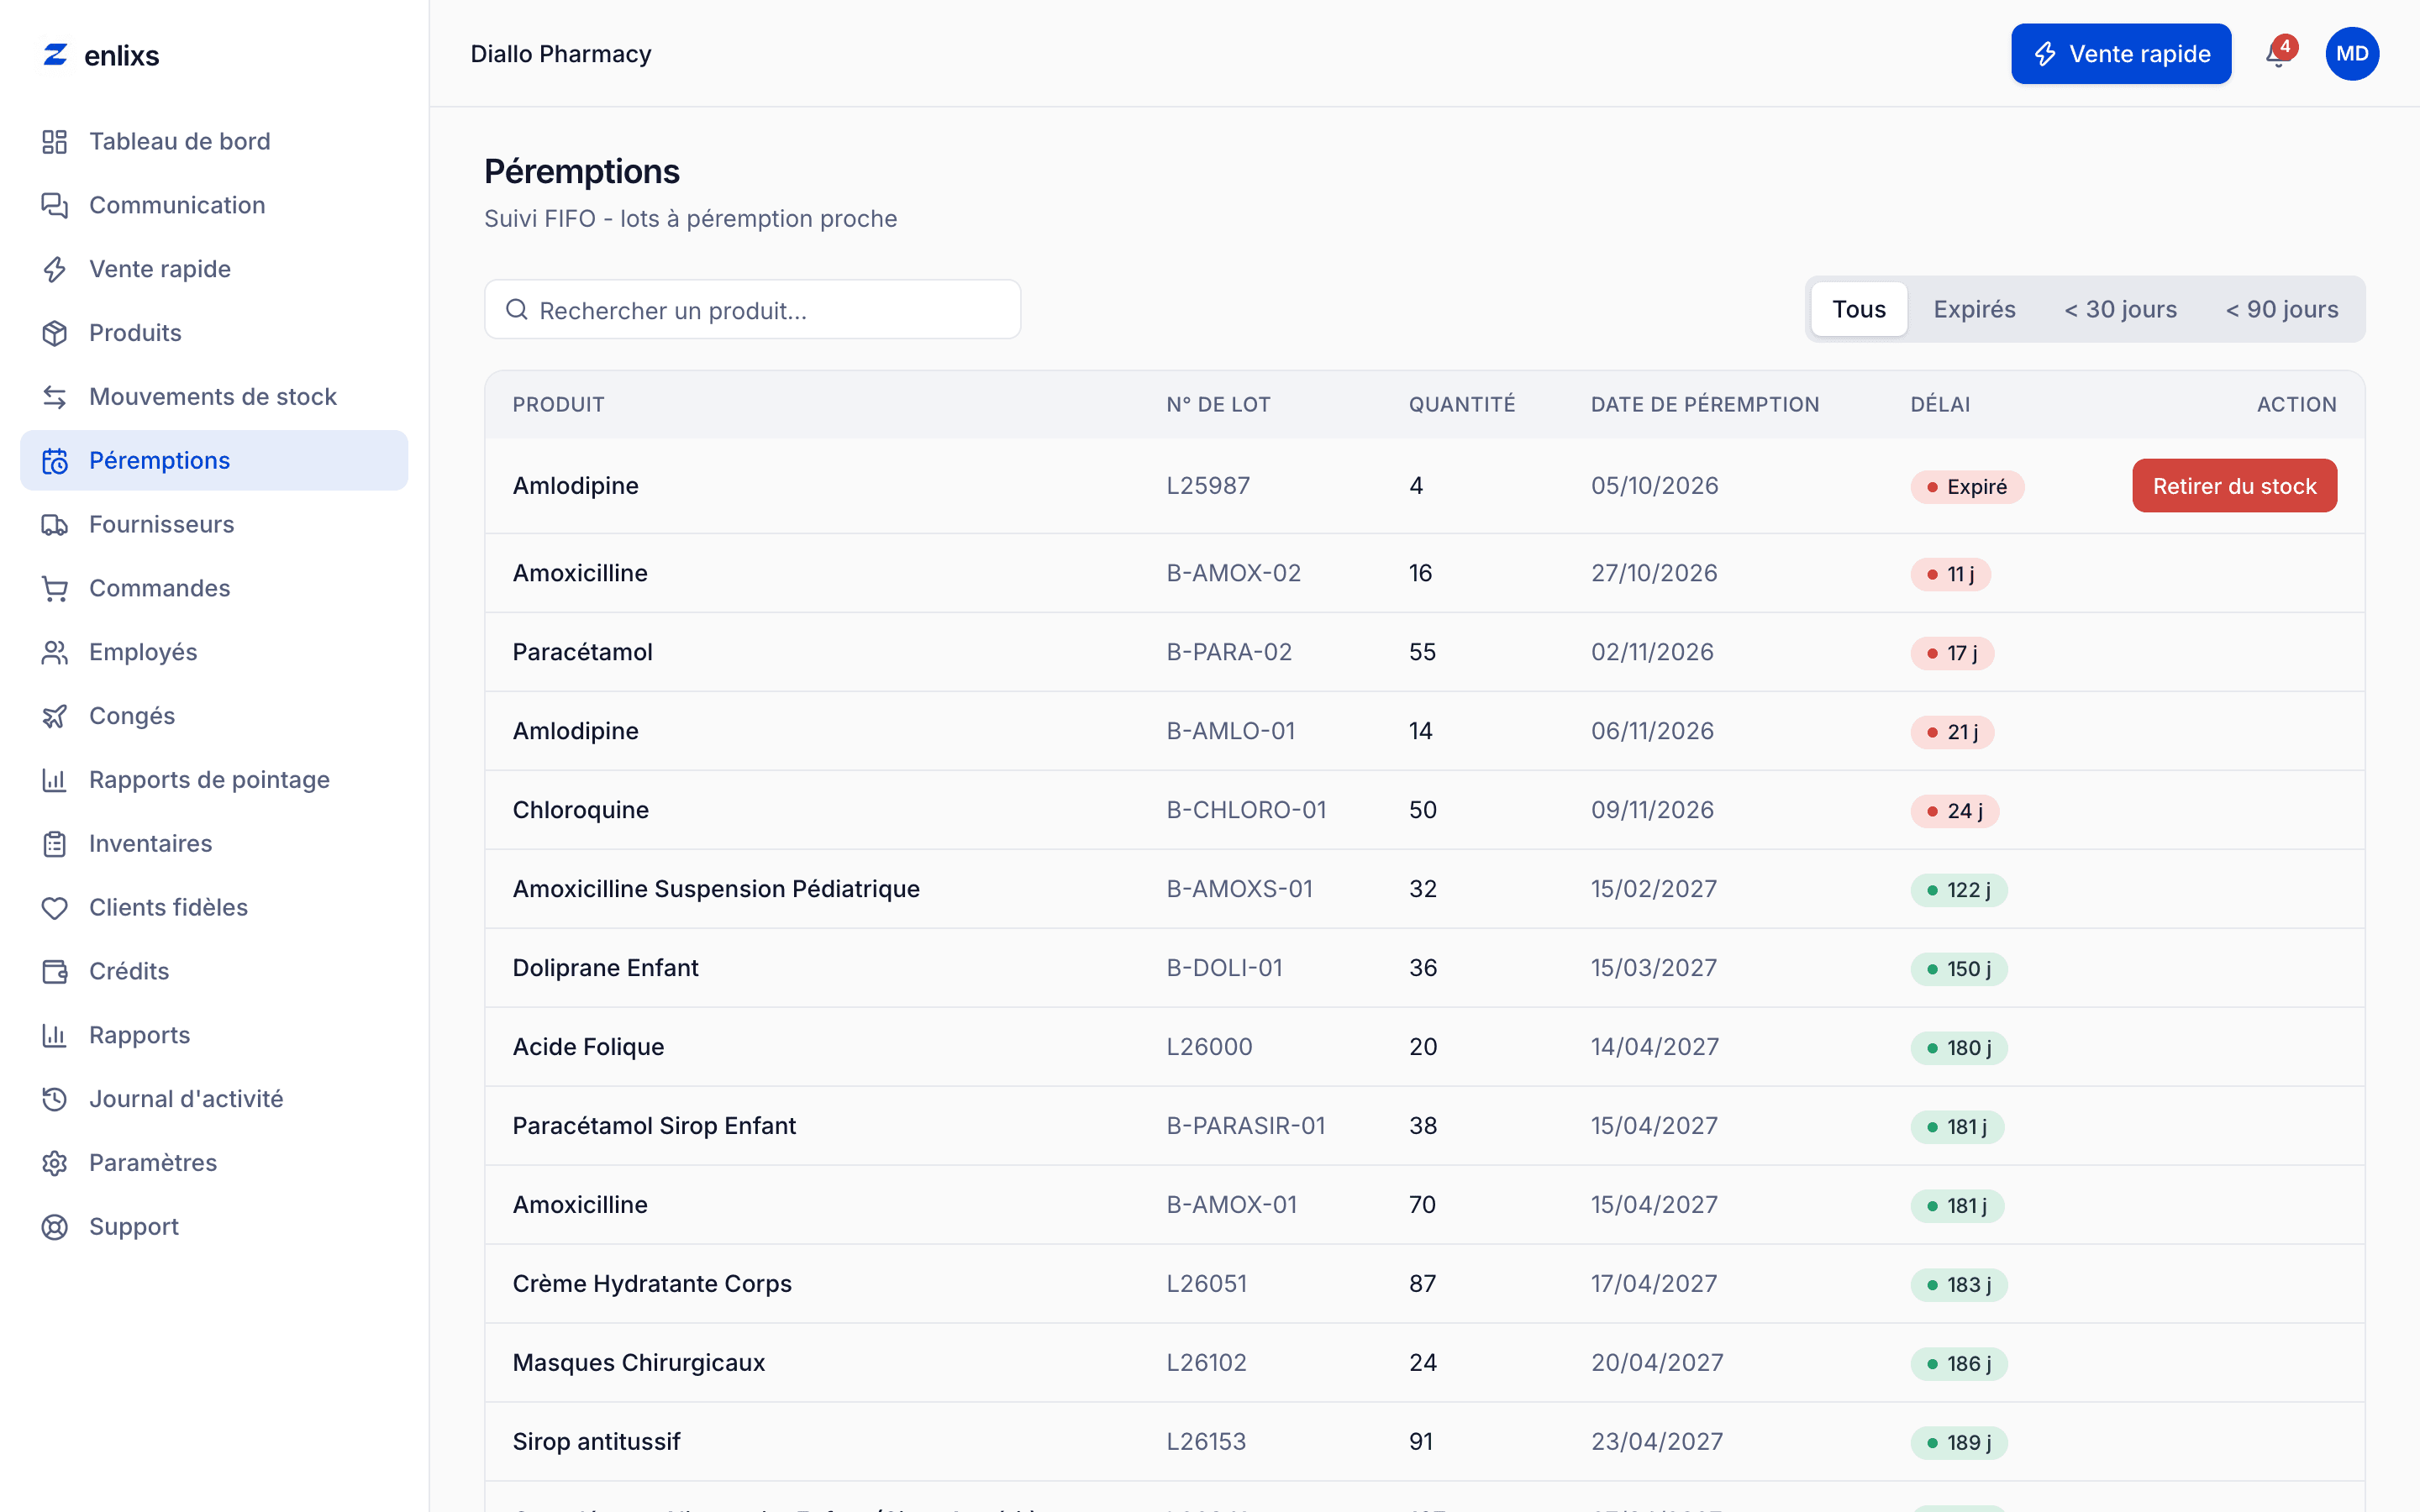The width and height of the screenshot is (2420, 1512).
Task: Click the search magnifier icon
Action: 516,310
